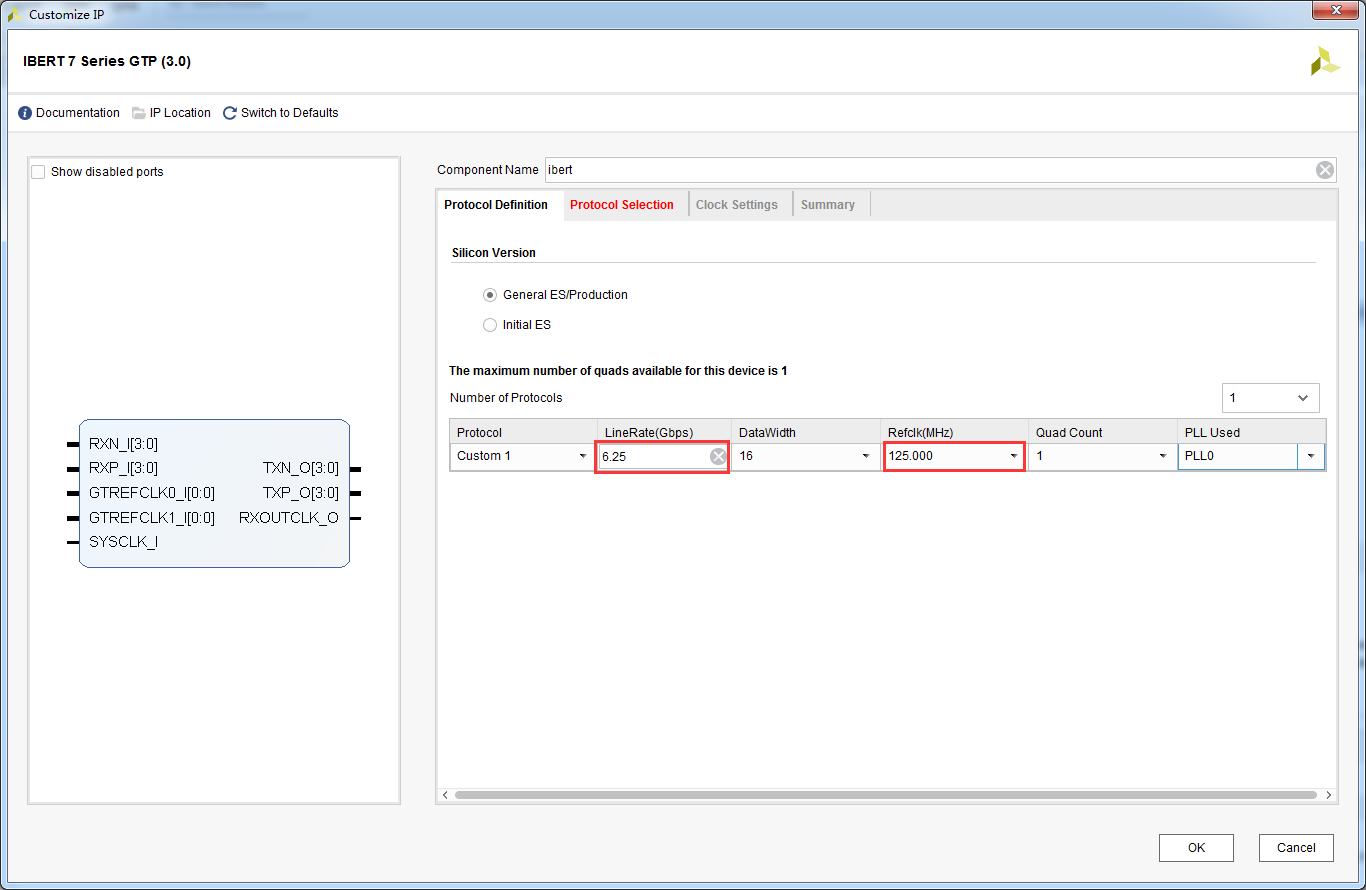Viewport: 1366px width, 890px height.
Task: Select General ES/Production silicon version
Action: tap(490, 295)
